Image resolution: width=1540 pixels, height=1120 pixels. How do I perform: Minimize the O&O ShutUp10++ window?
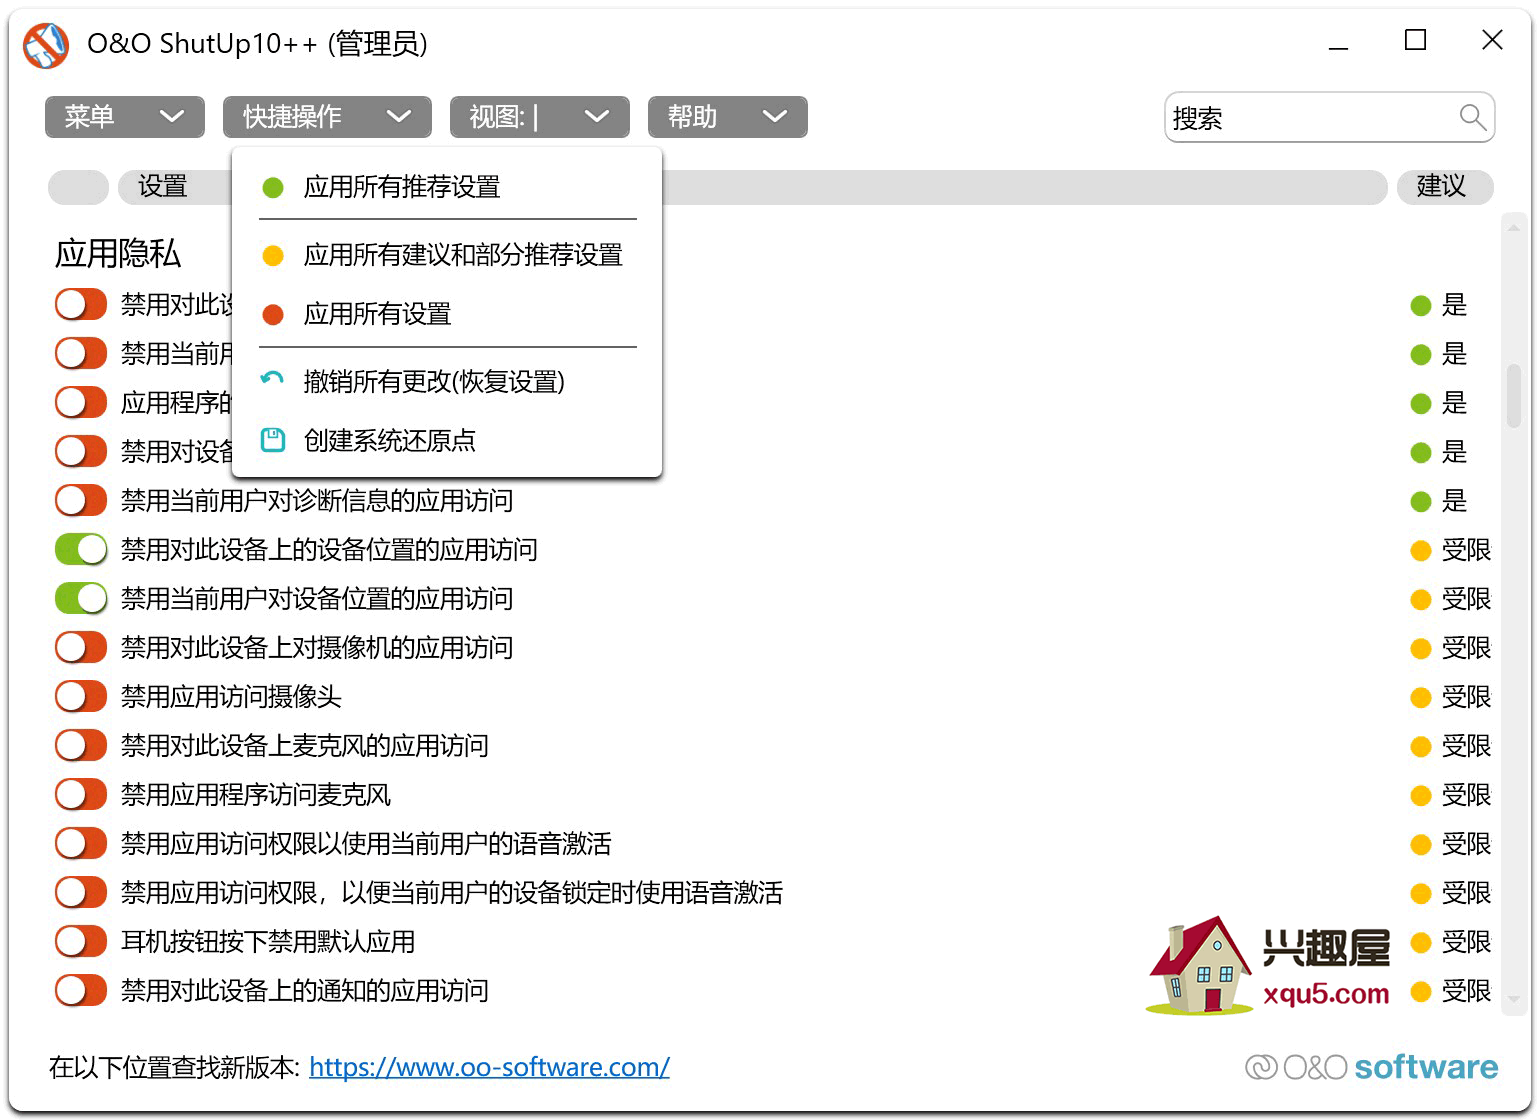tap(1338, 42)
